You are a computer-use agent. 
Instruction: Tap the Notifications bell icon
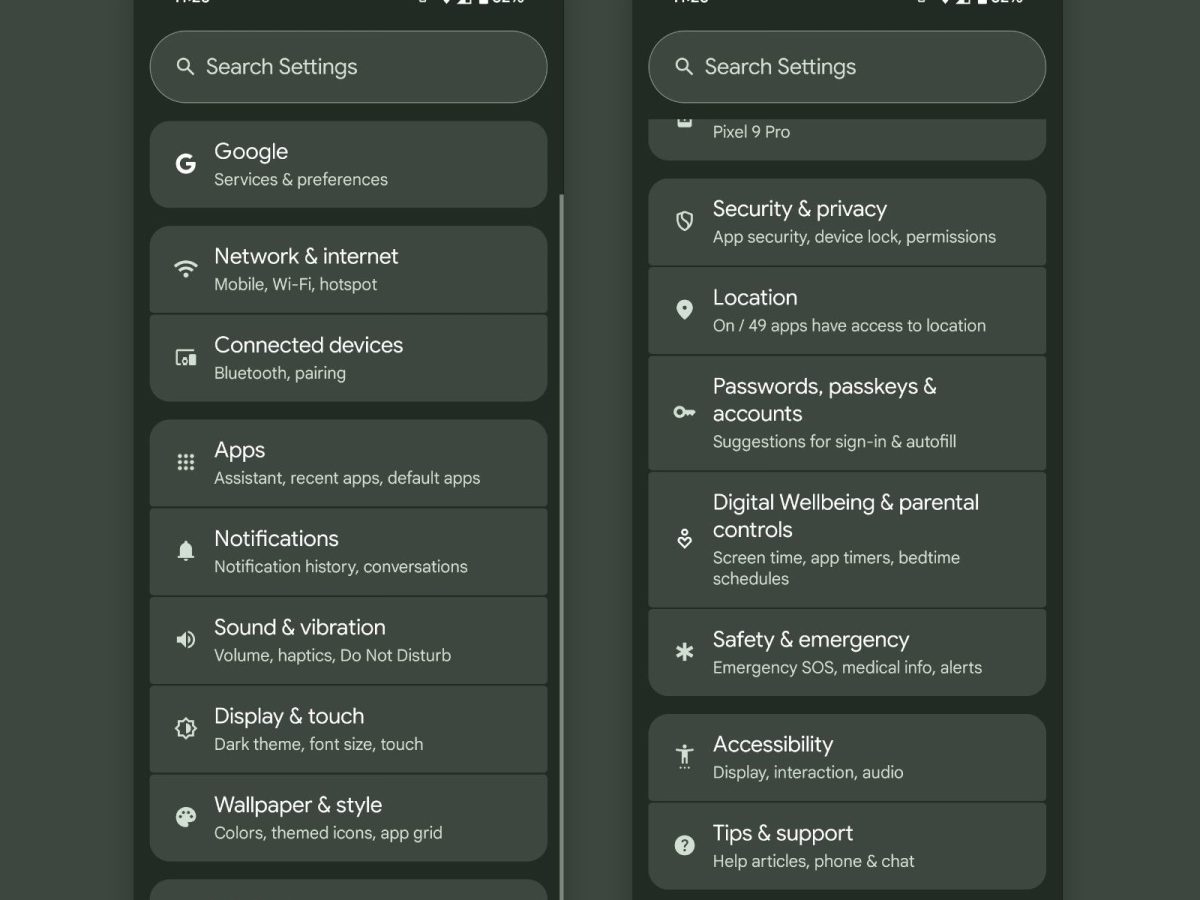click(185, 551)
